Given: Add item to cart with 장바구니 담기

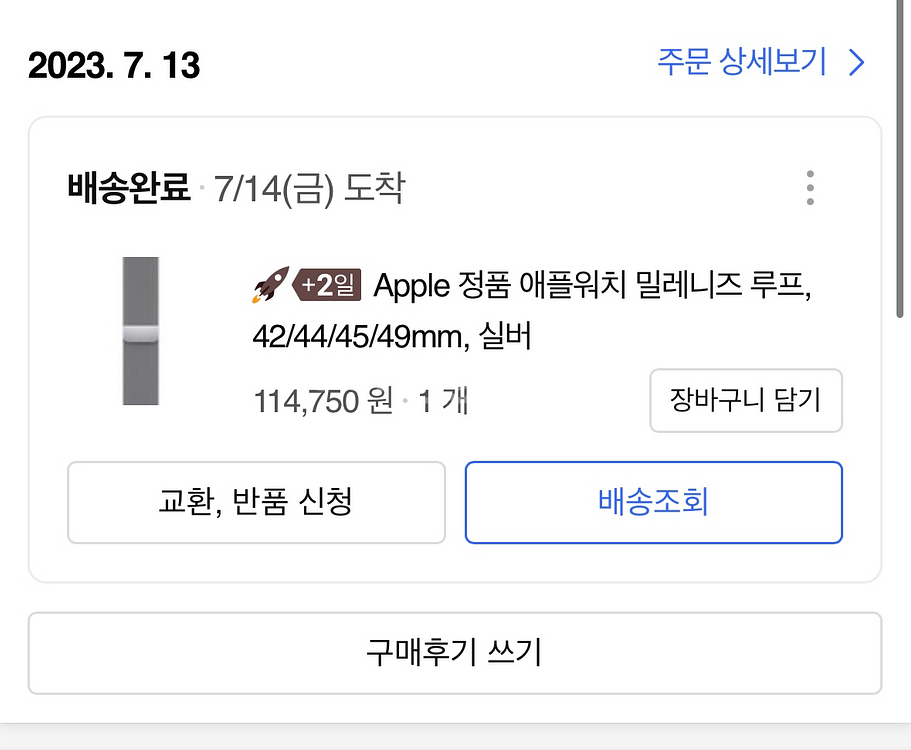Looking at the screenshot, I should 746,401.
